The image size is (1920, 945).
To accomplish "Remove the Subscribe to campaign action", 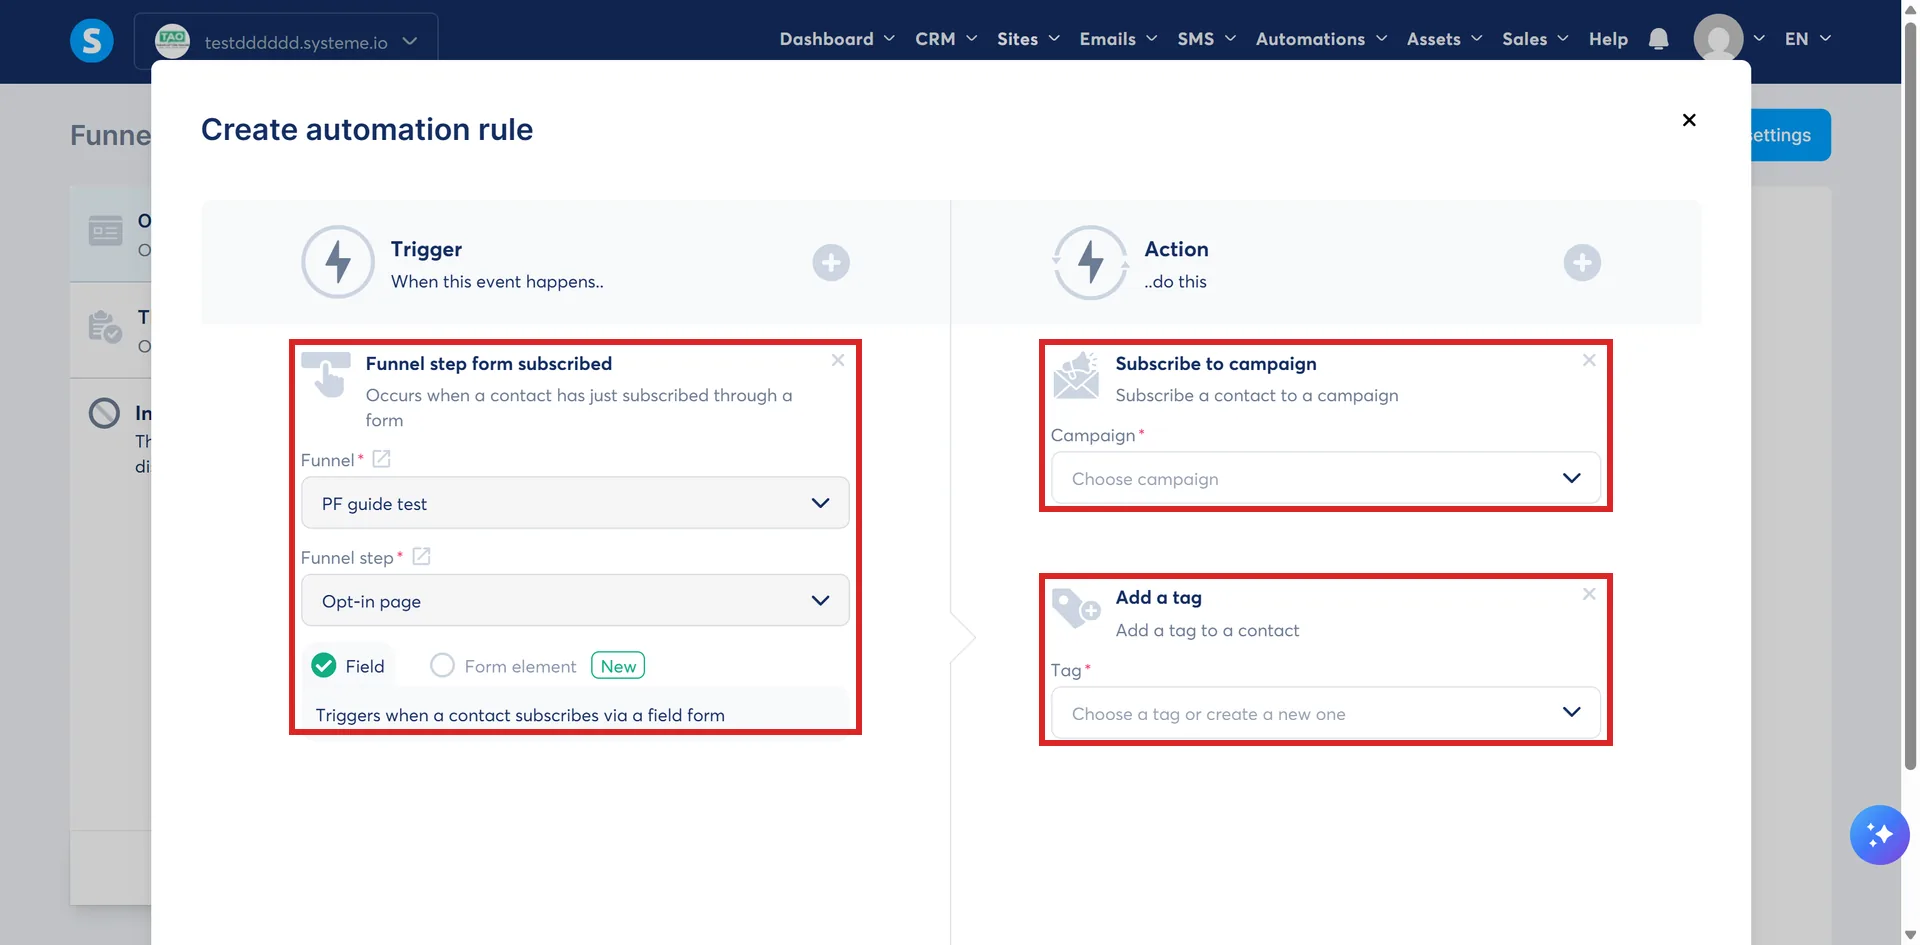I will (1589, 360).
